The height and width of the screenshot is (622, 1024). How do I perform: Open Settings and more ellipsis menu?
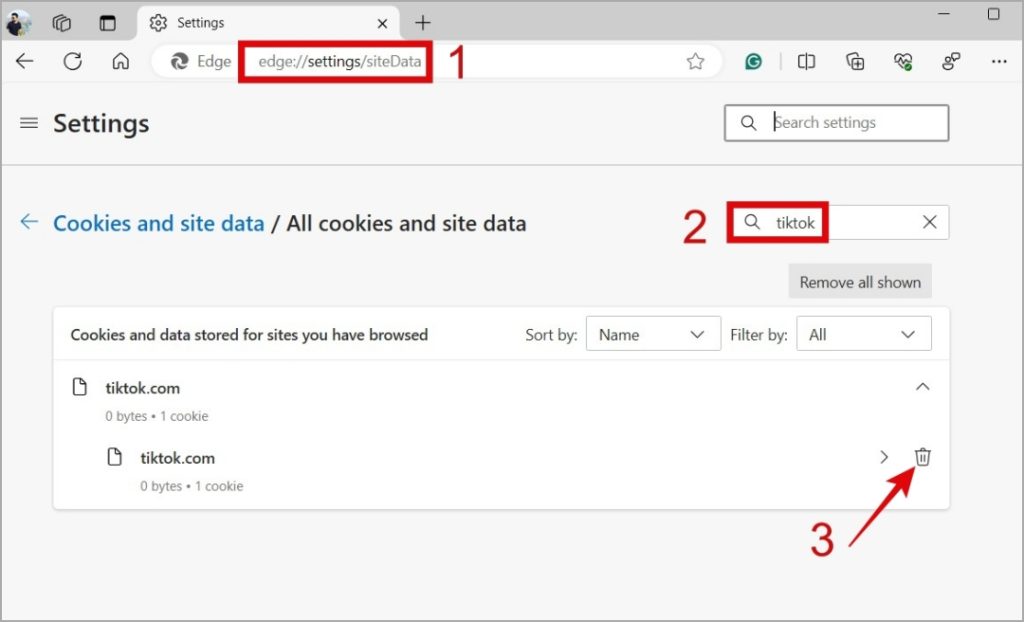coord(999,61)
